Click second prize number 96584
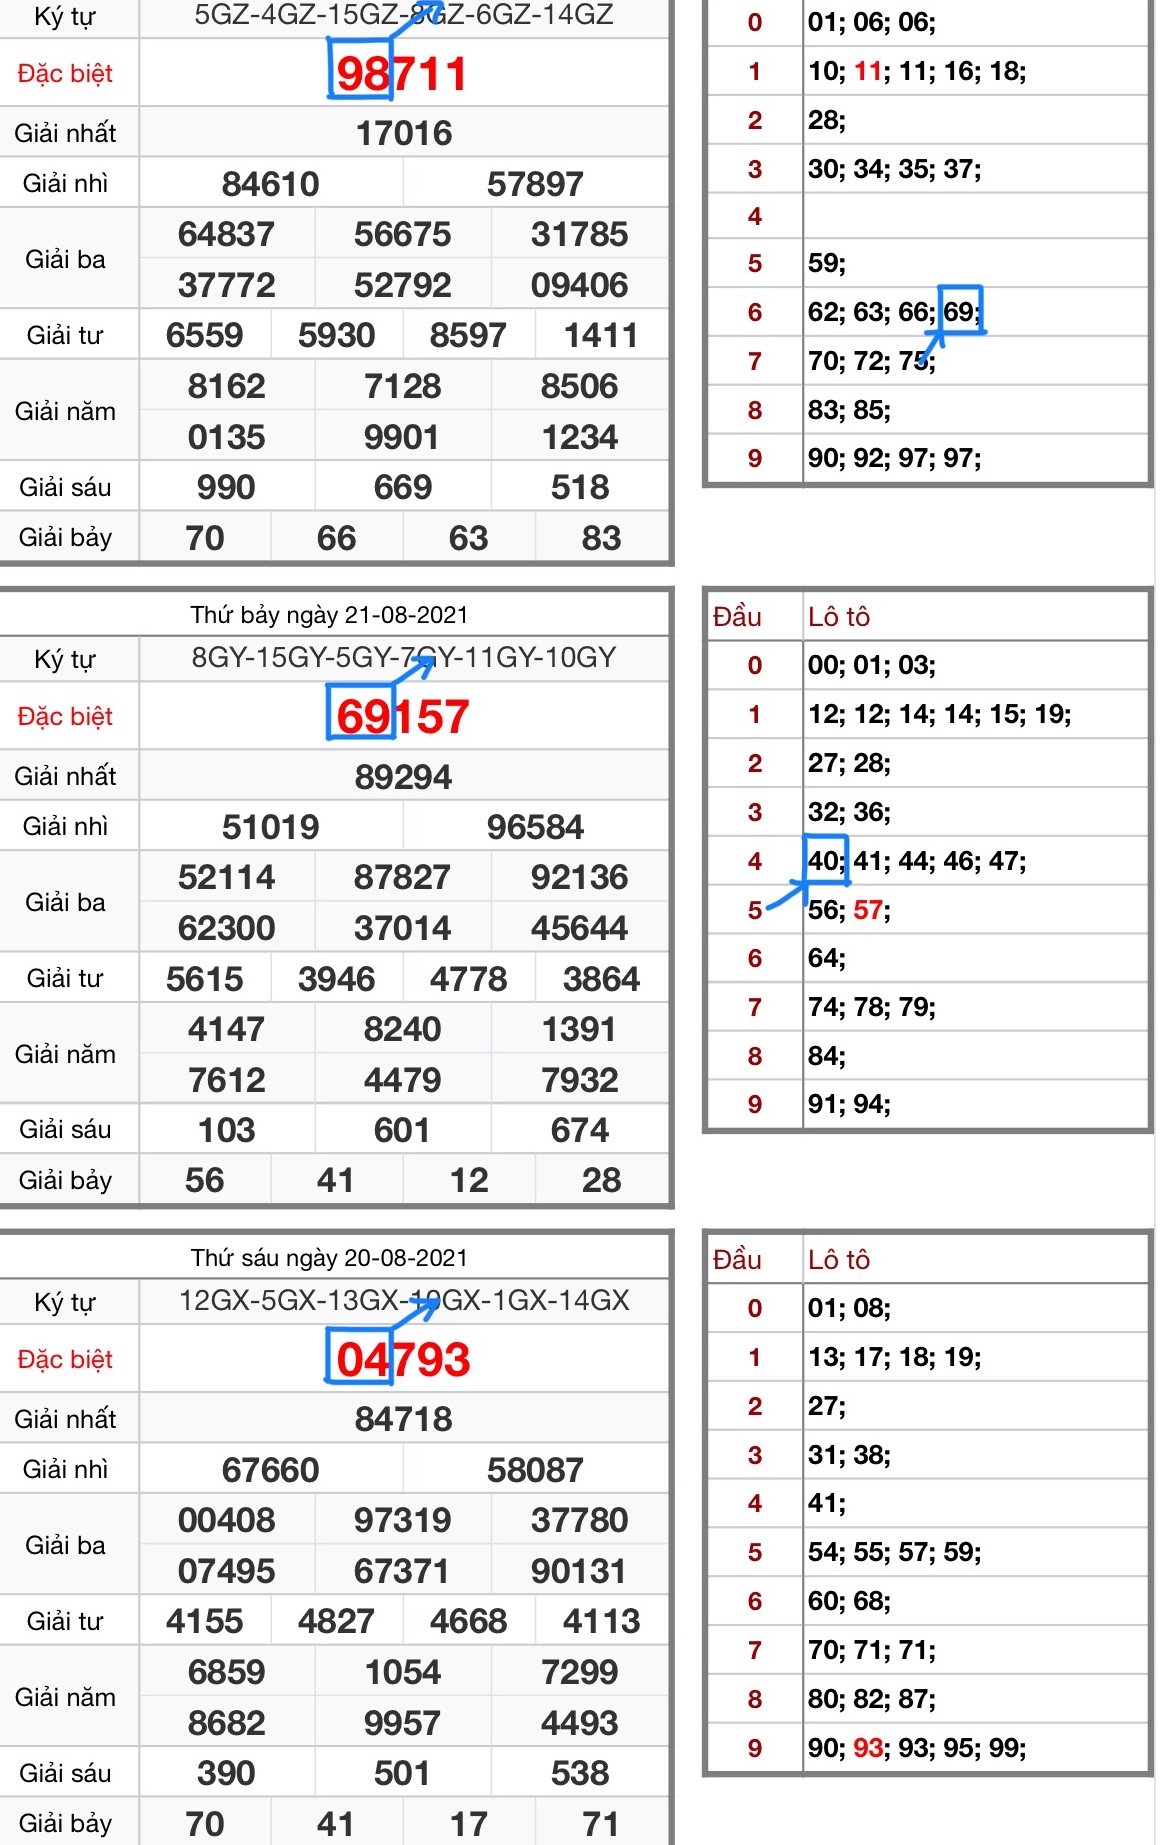Viewport: 1175px width, 1845px height. pyautogui.click(x=535, y=827)
